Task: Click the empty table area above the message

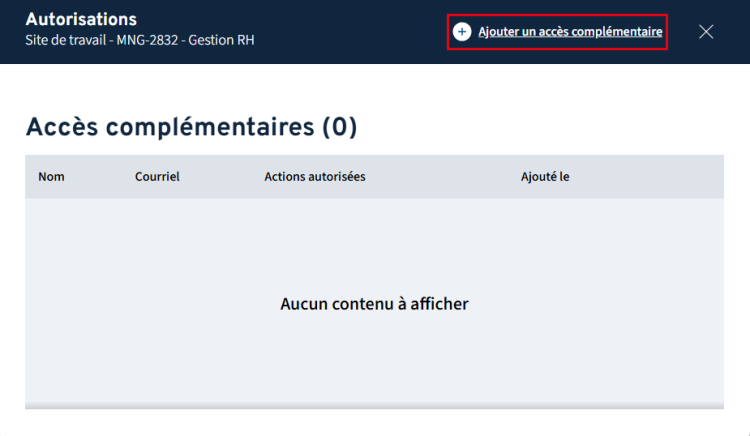Action: pos(374,240)
